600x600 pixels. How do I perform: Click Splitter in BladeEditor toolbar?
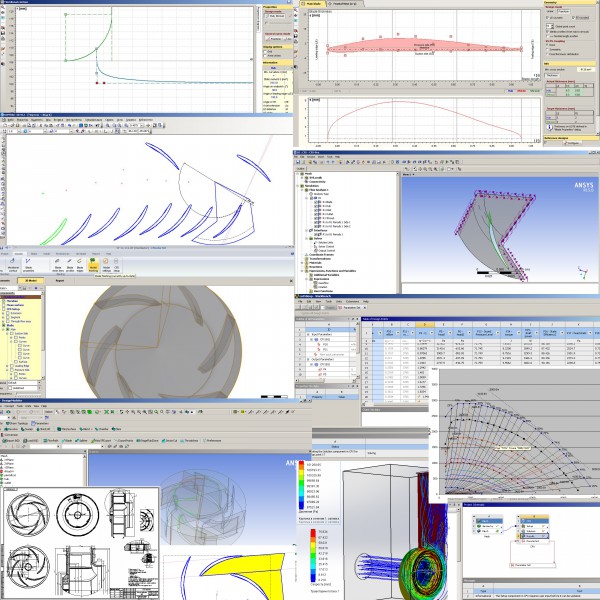pyautogui.click(x=81, y=441)
